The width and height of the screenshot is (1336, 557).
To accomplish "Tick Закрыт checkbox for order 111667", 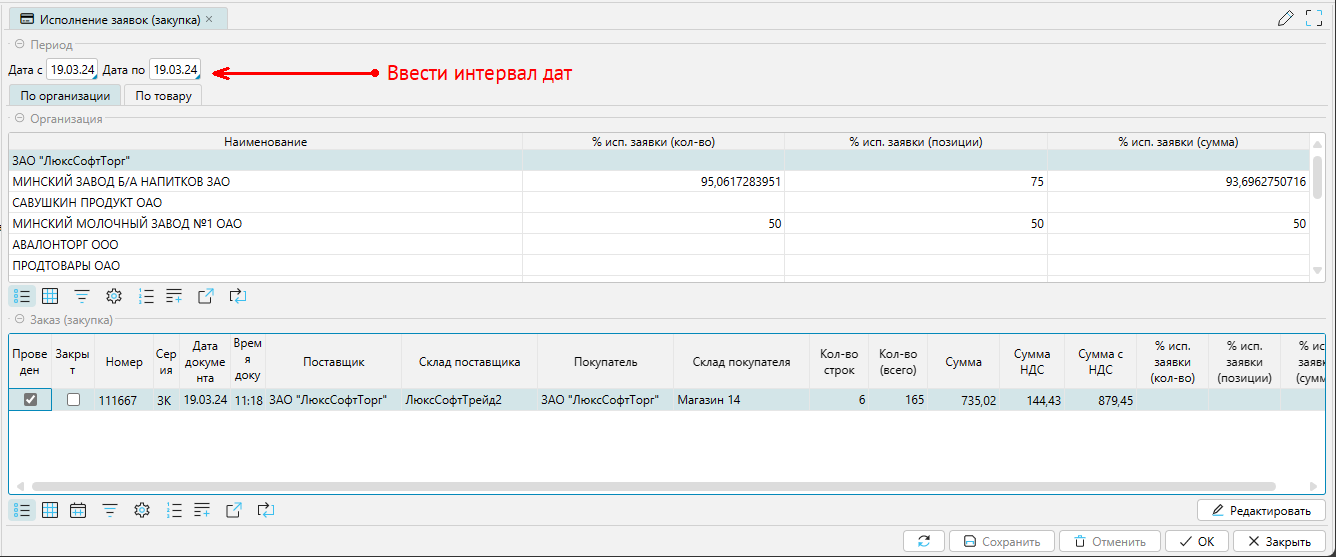I will tap(73, 400).
